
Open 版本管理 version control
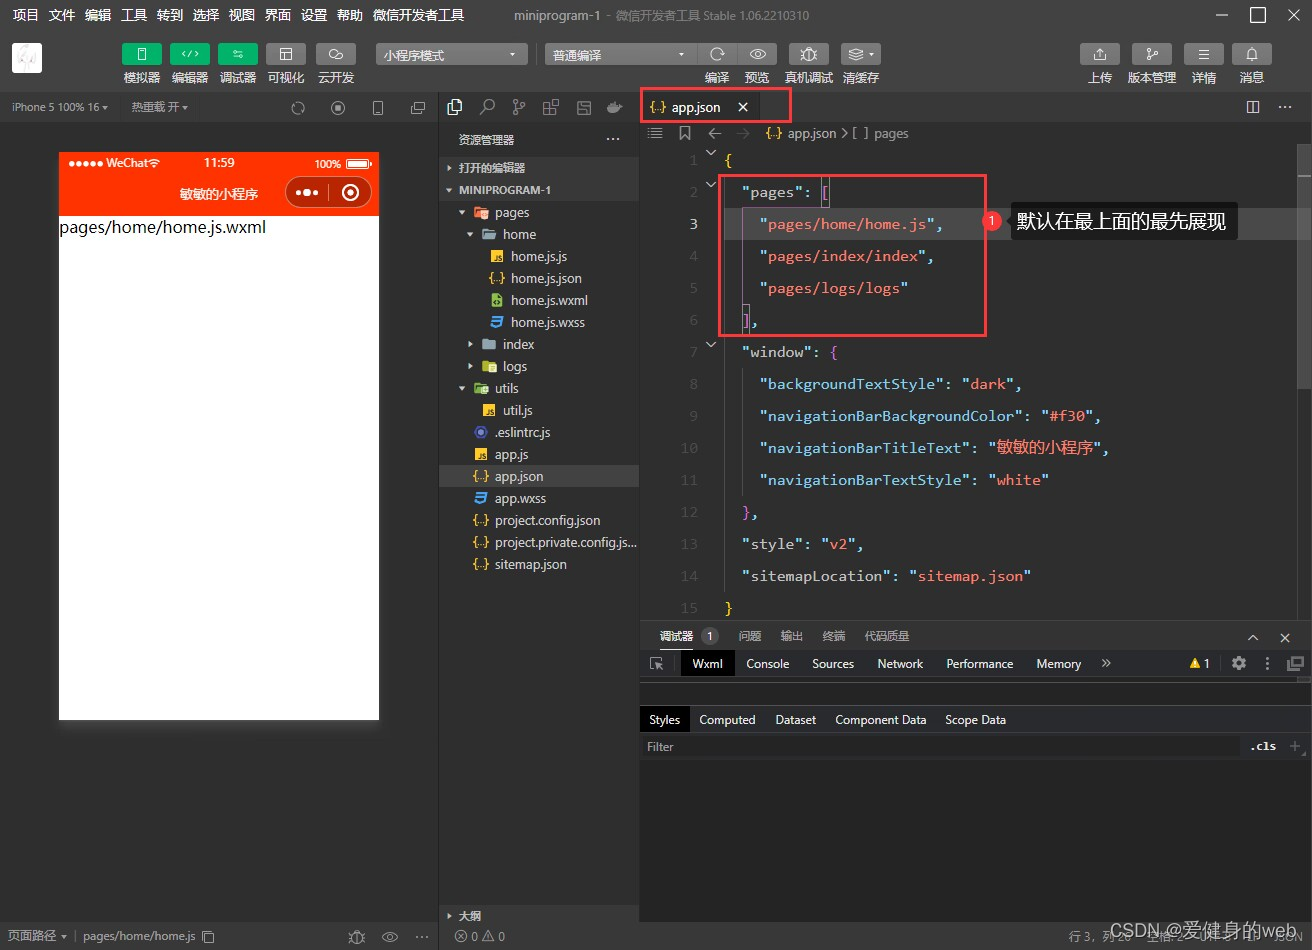point(1152,54)
